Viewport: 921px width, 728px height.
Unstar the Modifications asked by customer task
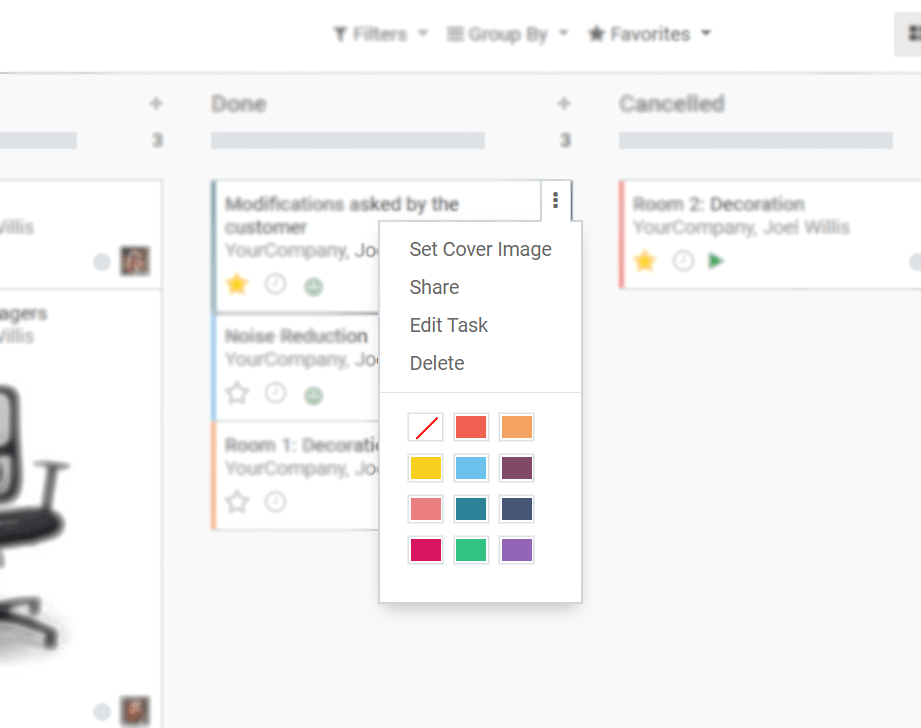click(237, 284)
